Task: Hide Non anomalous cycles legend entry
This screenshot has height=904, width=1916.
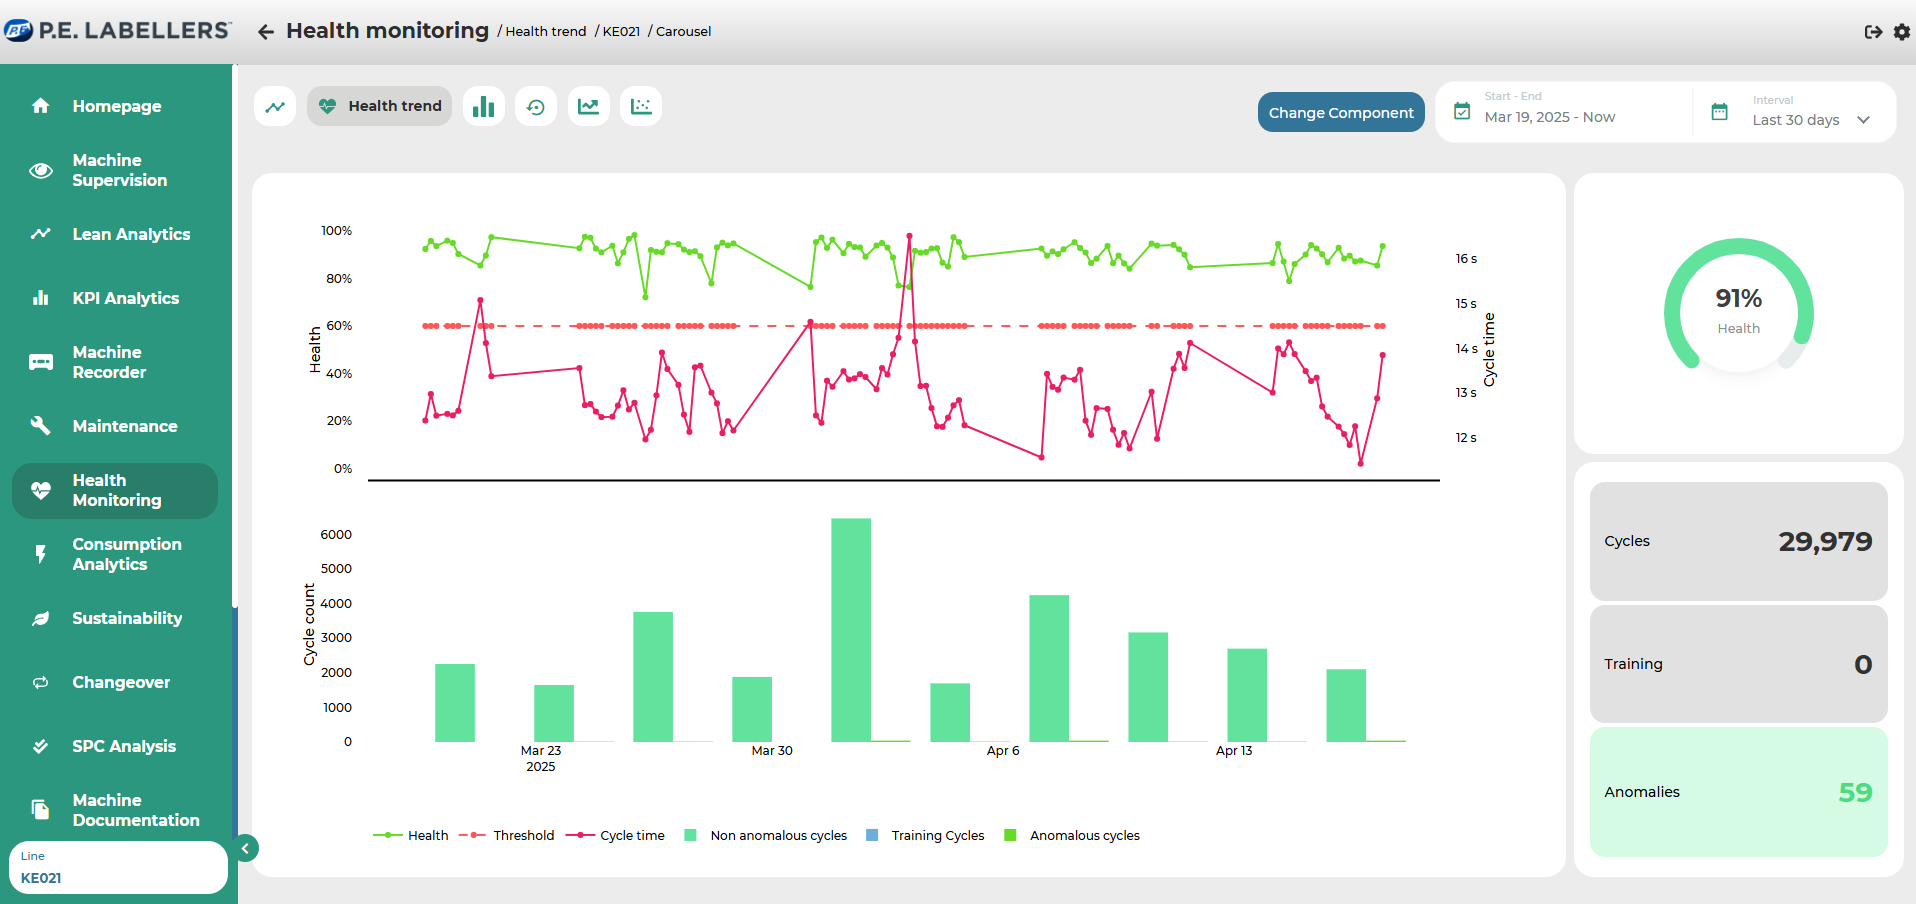Action: 777,835
